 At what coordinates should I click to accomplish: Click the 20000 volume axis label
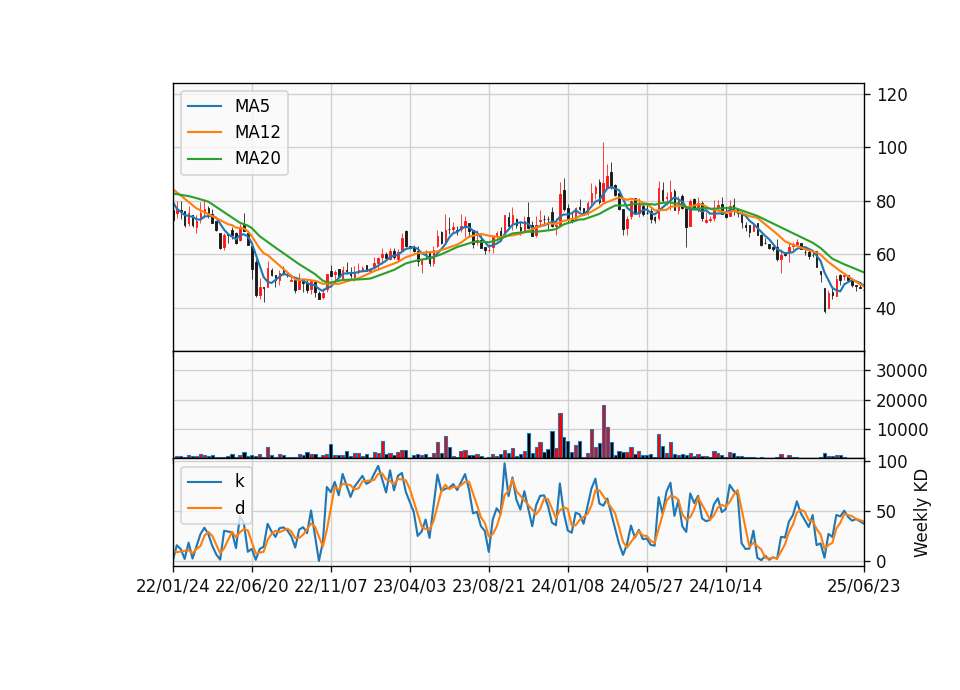click(x=902, y=400)
